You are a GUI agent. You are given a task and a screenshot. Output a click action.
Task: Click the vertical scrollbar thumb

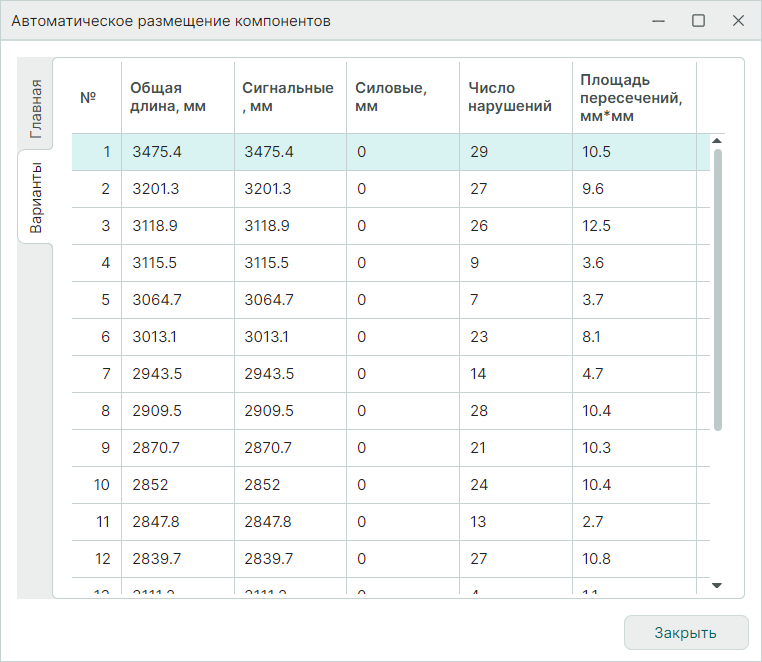718,290
